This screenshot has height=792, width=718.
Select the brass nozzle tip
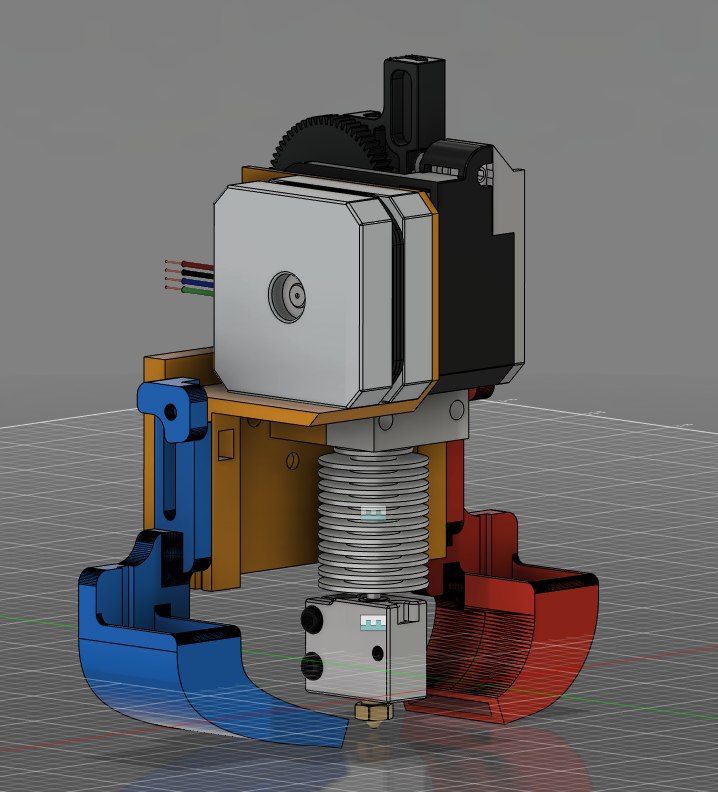(374, 715)
